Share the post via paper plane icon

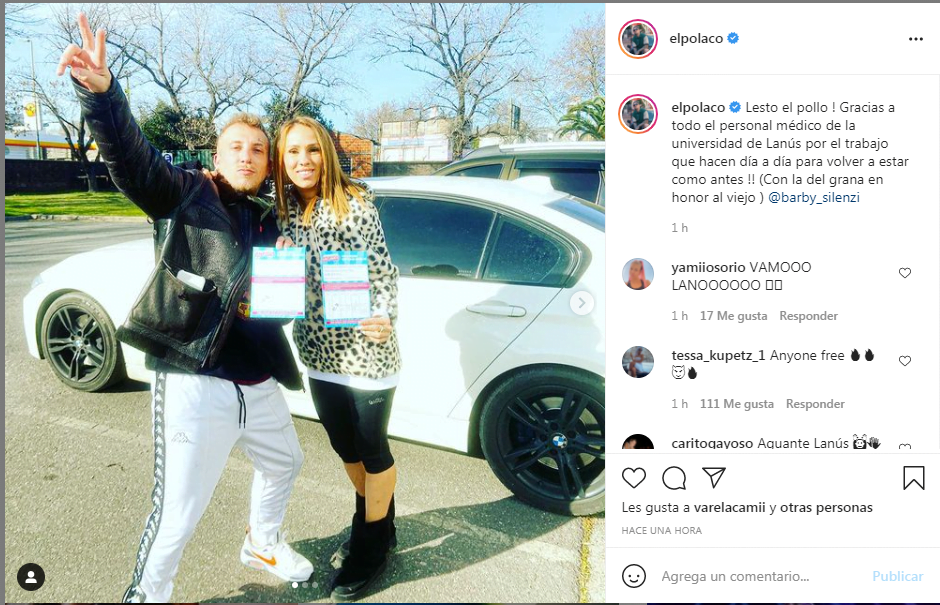714,477
